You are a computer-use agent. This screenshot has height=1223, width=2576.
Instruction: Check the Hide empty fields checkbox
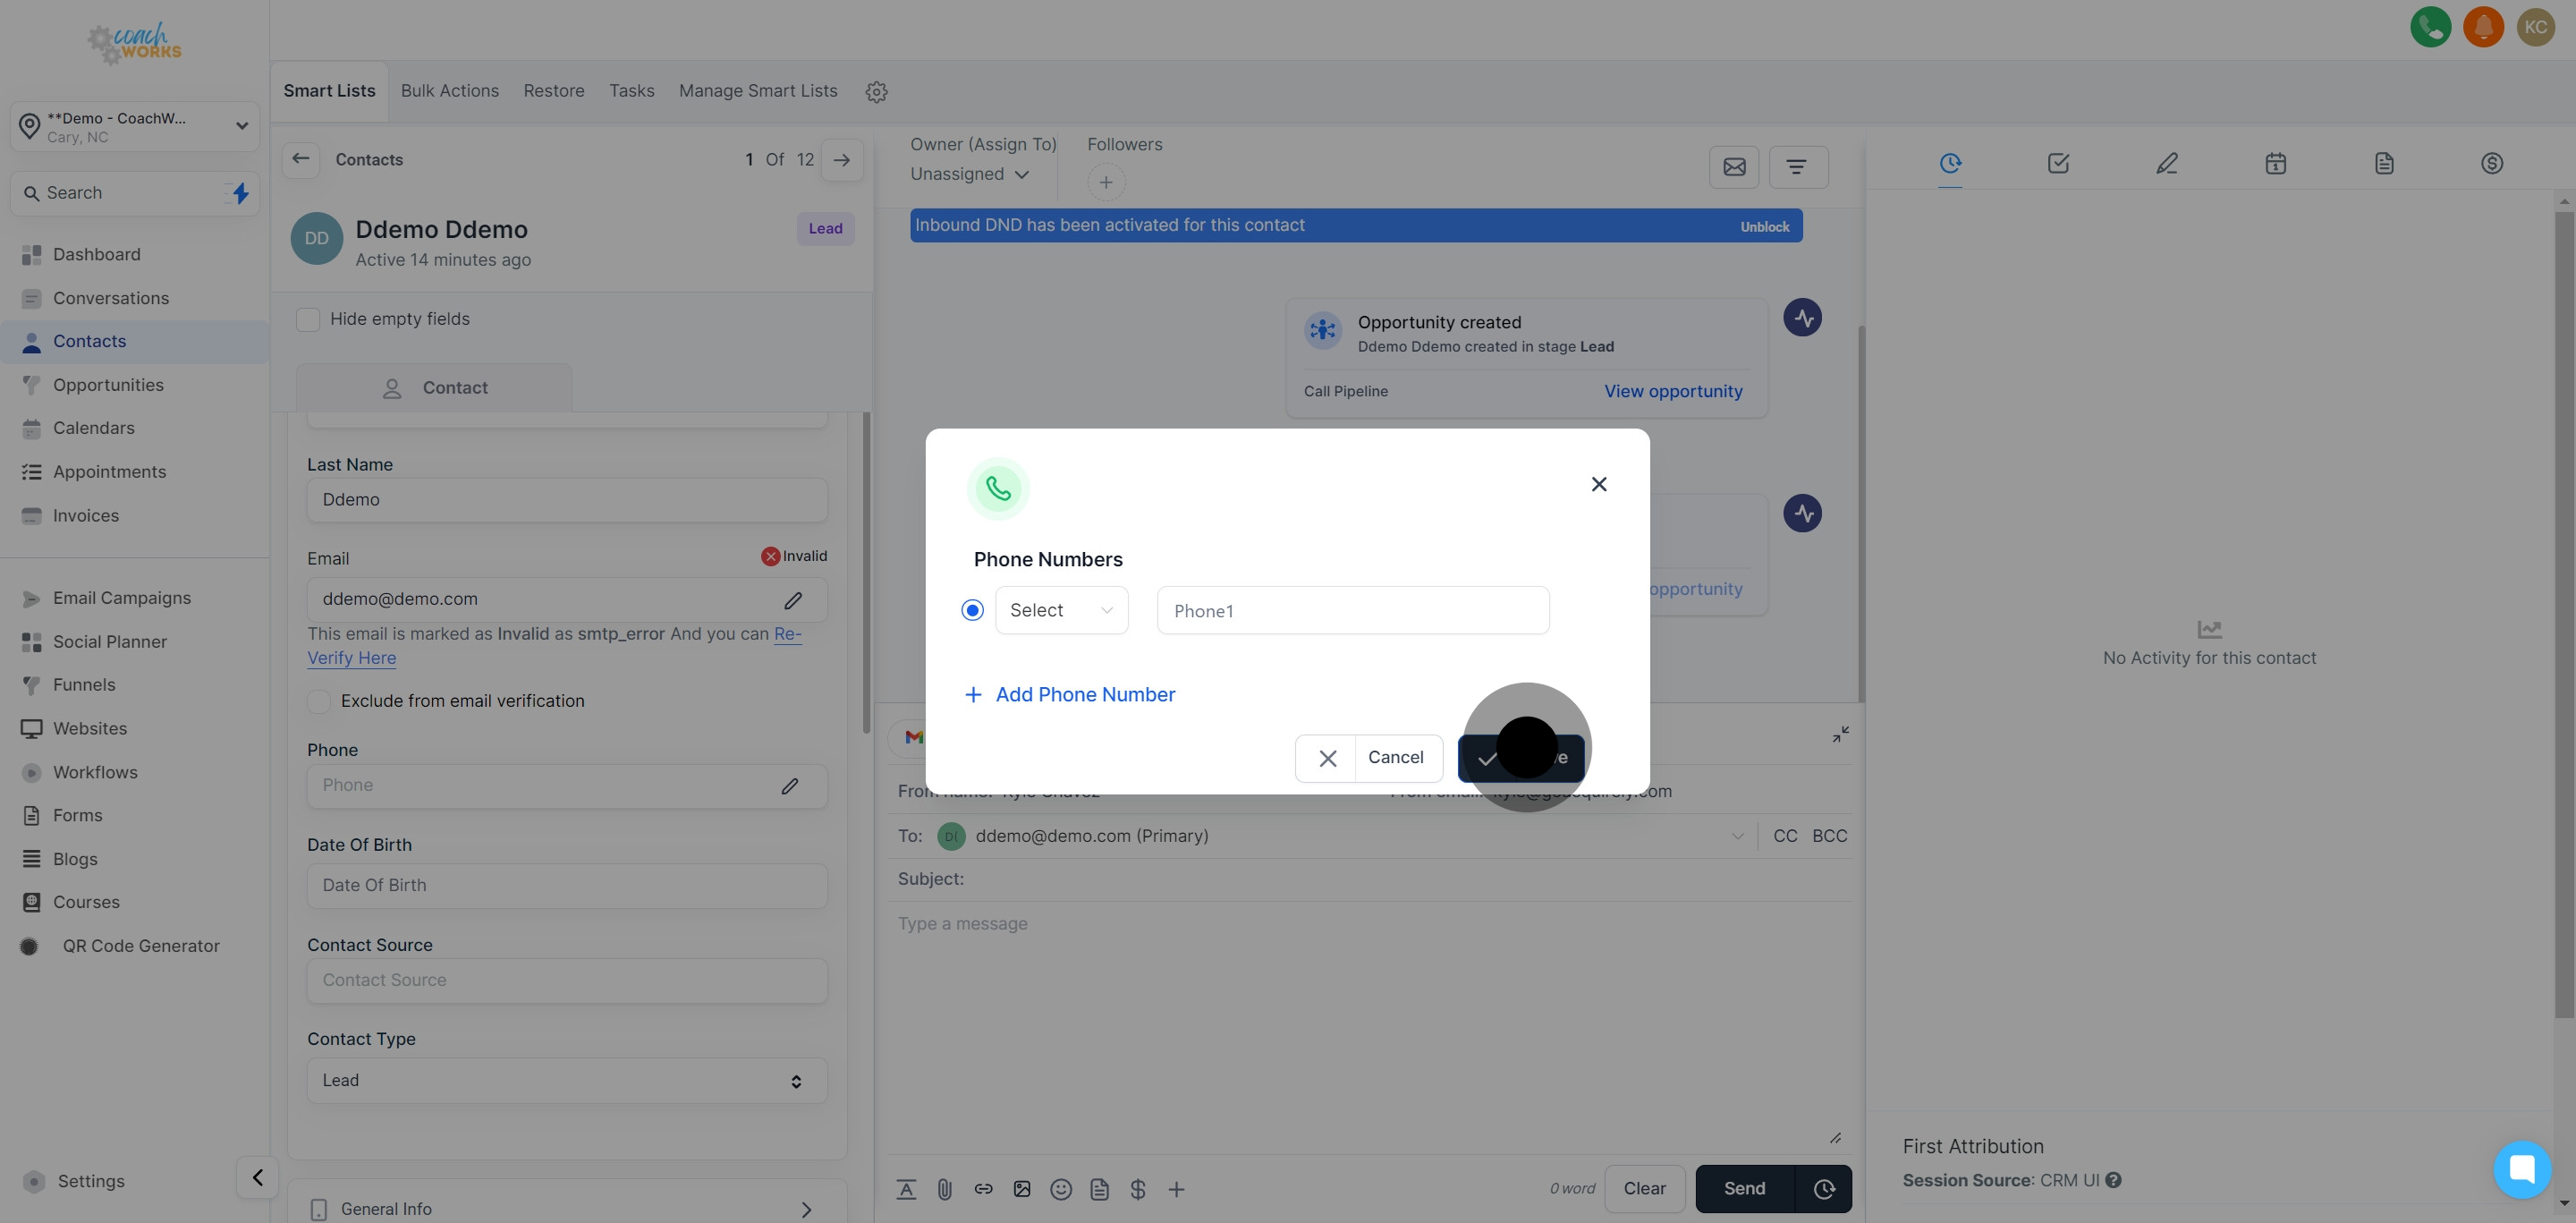tap(308, 320)
